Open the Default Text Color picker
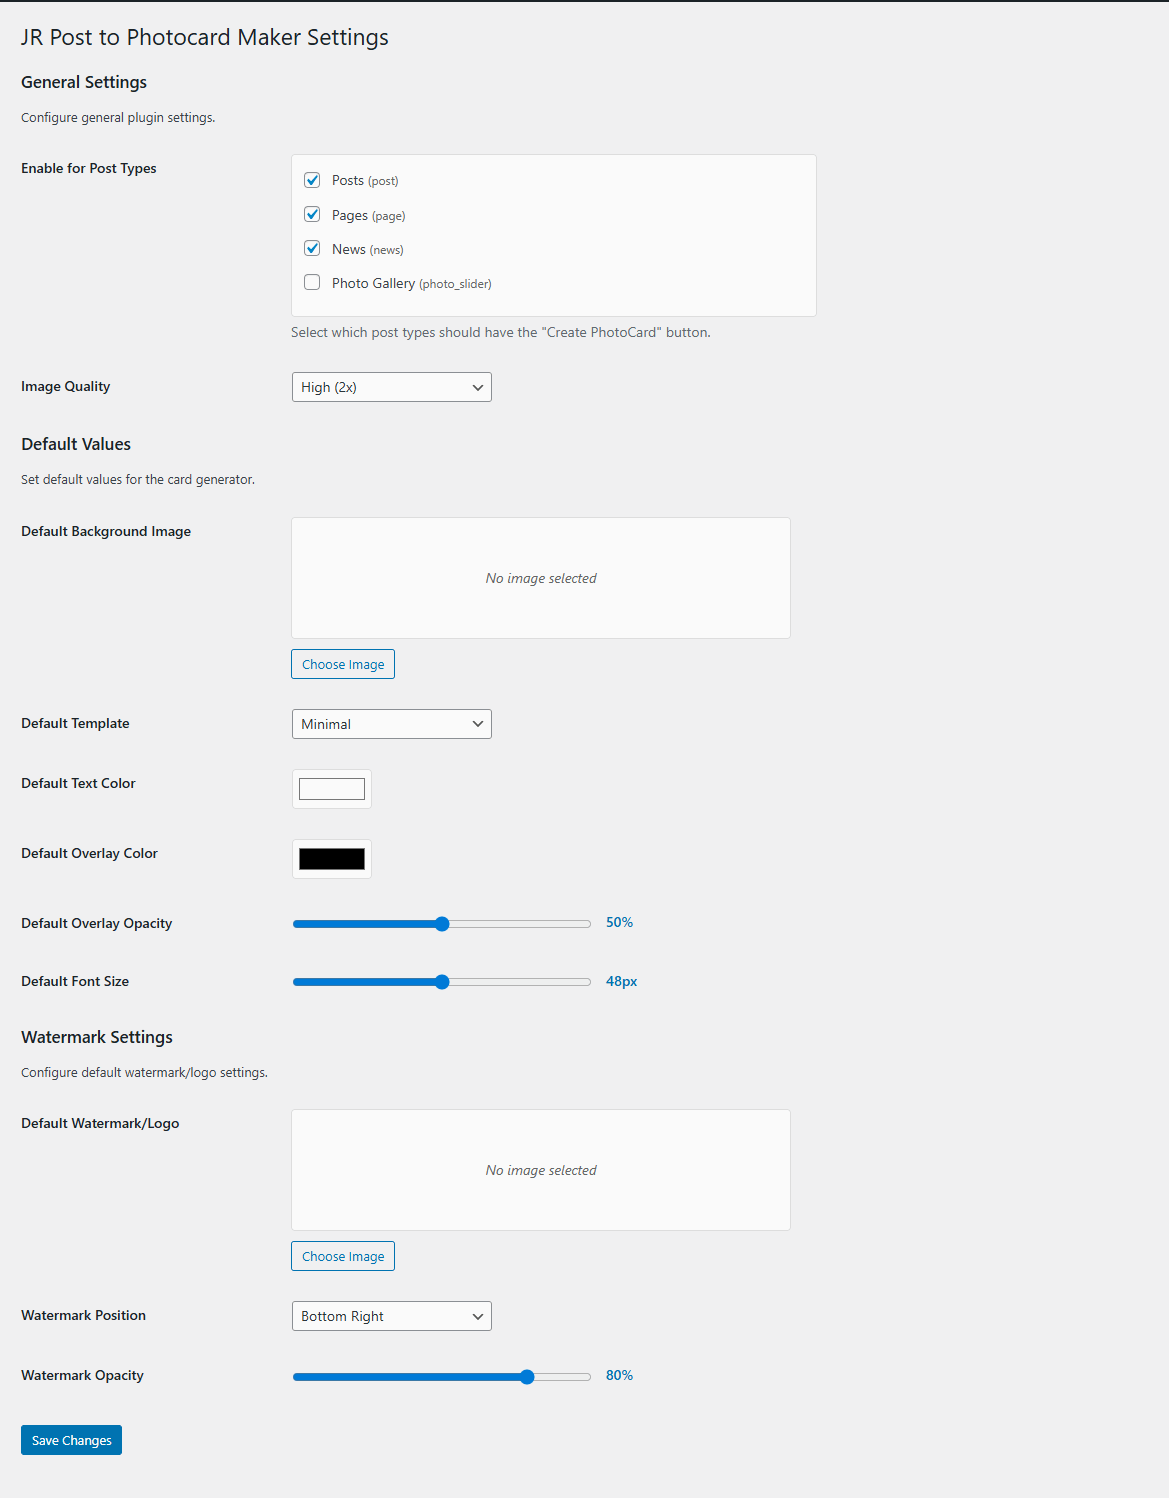Viewport: 1169px width, 1498px height. (331, 788)
